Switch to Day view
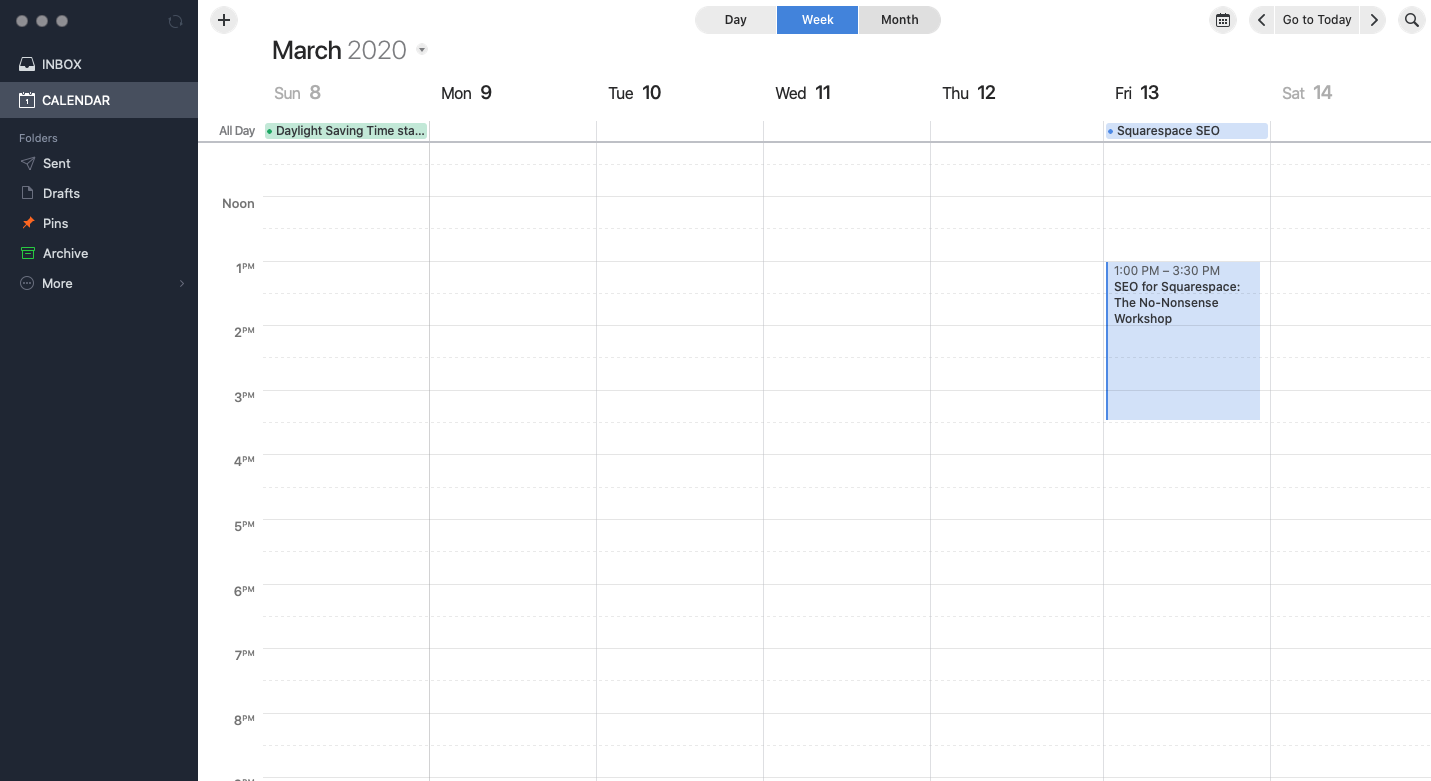Image resolution: width=1431 pixels, height=781 pixels. click(736, 20)
